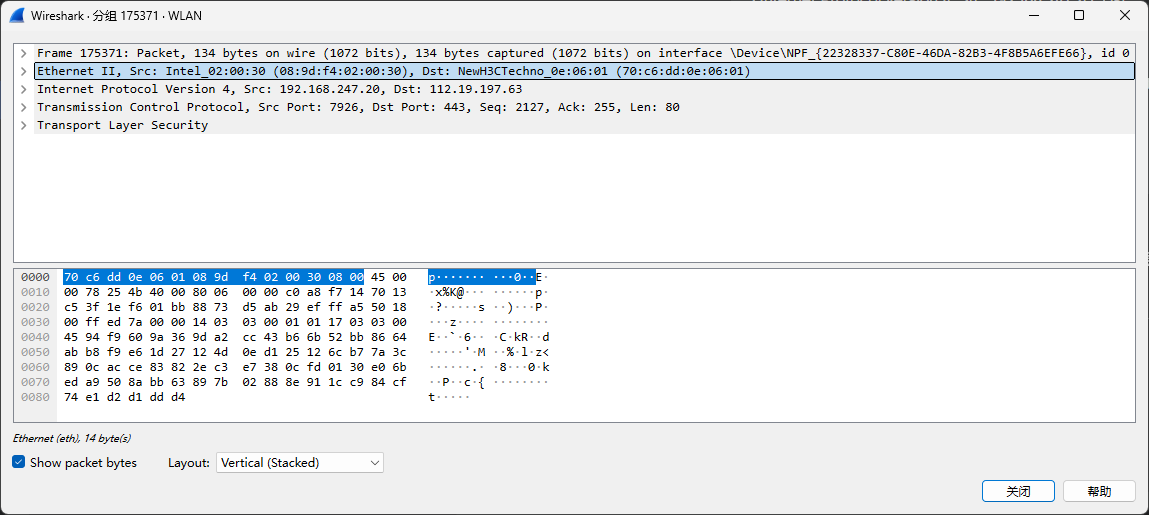Select the Frame 175371 packet summary line
Image resolution: width=1149 pixels, height=515 pixels.
pyautogui.click(x=584, y=53)
